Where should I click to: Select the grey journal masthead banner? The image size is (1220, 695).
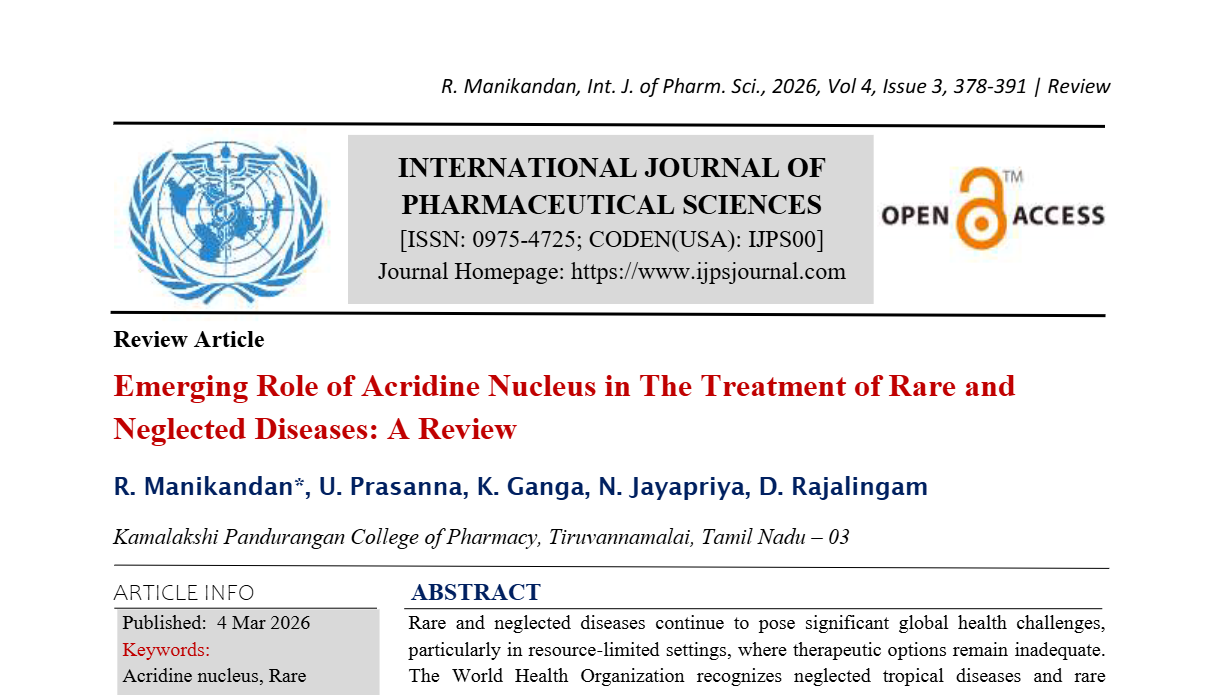pyautogui.click(x=610, y=218)
